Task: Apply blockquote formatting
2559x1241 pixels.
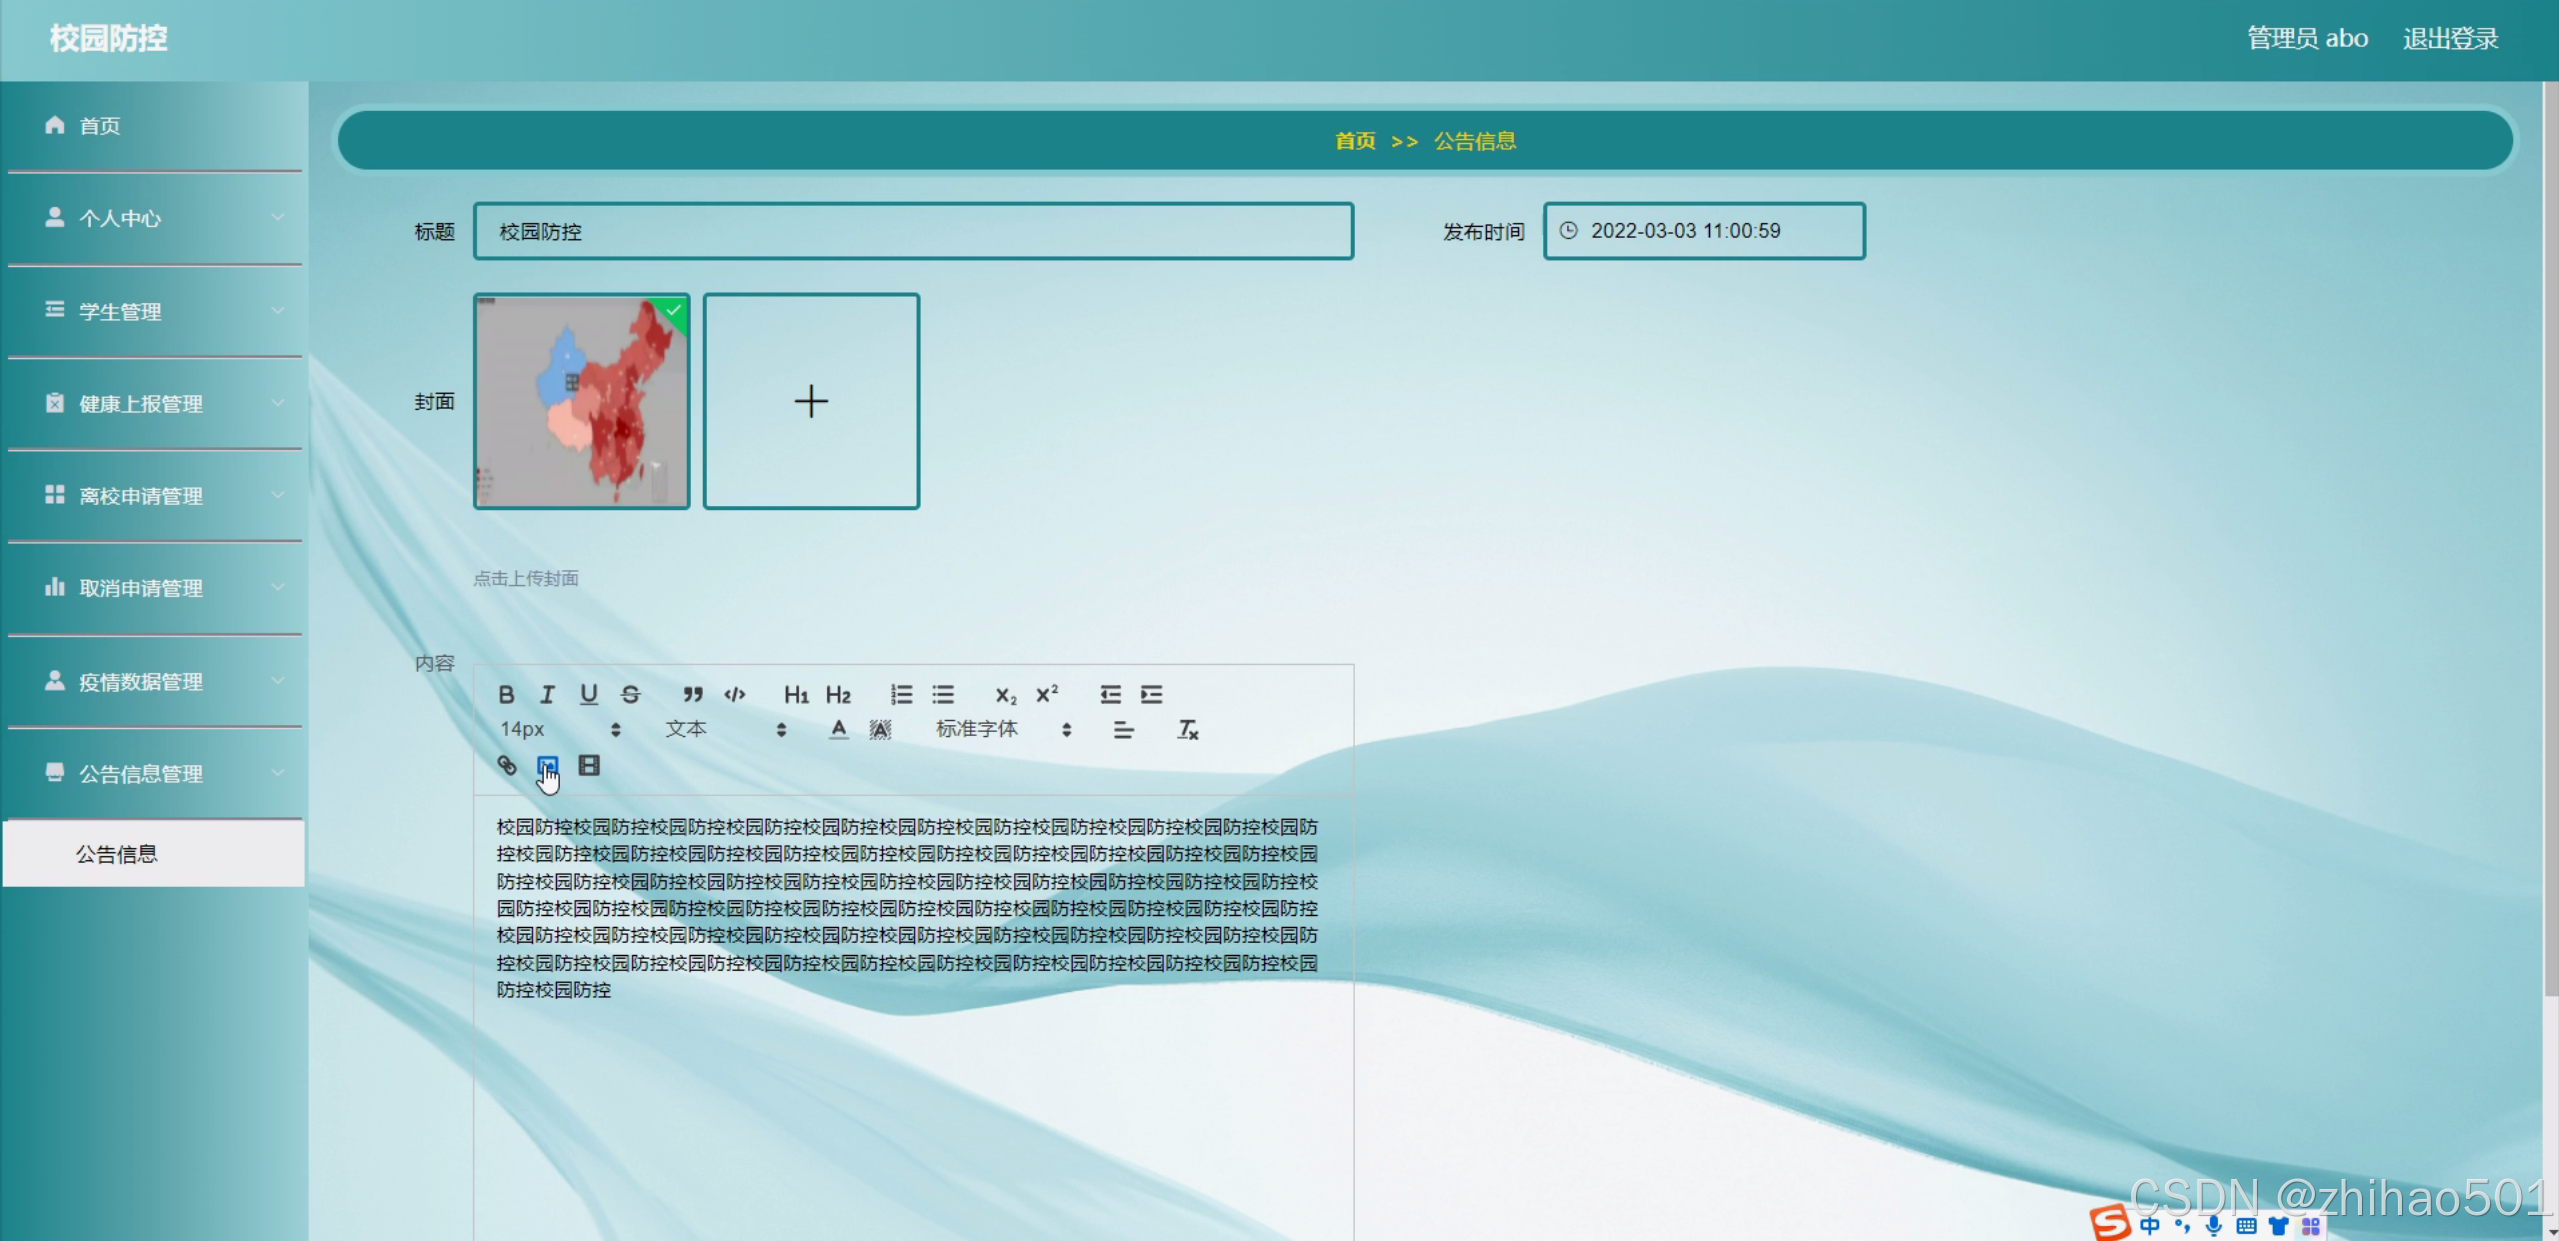Action: coord(692,694)
